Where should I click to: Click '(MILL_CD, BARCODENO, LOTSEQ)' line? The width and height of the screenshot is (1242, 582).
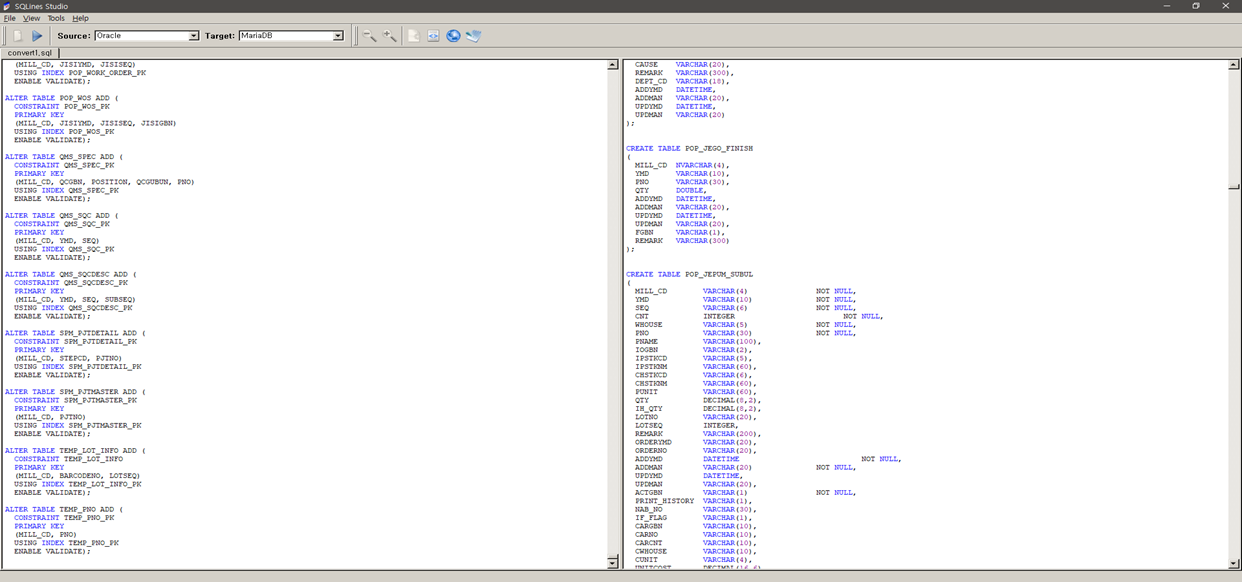click(x=77, y=476)
